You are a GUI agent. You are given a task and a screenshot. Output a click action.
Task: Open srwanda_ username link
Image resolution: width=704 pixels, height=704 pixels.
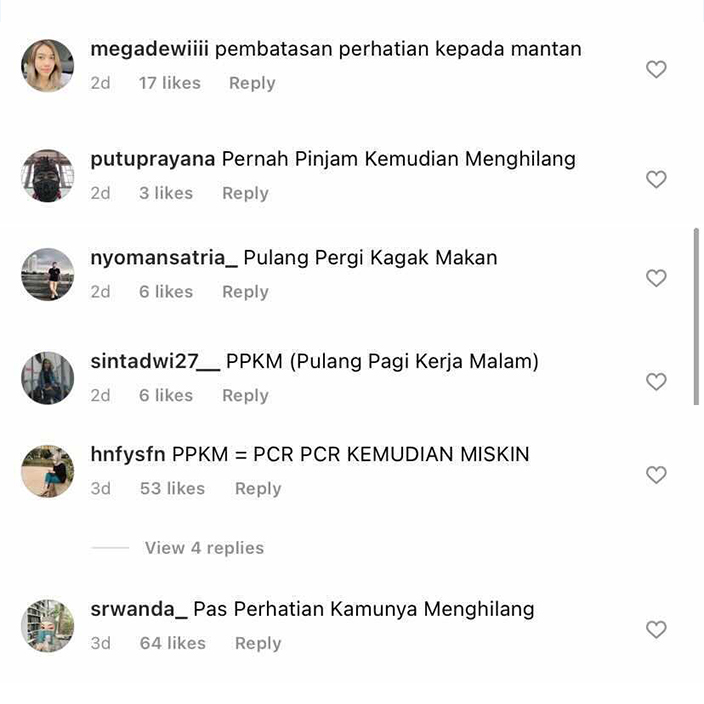(139, 609)
